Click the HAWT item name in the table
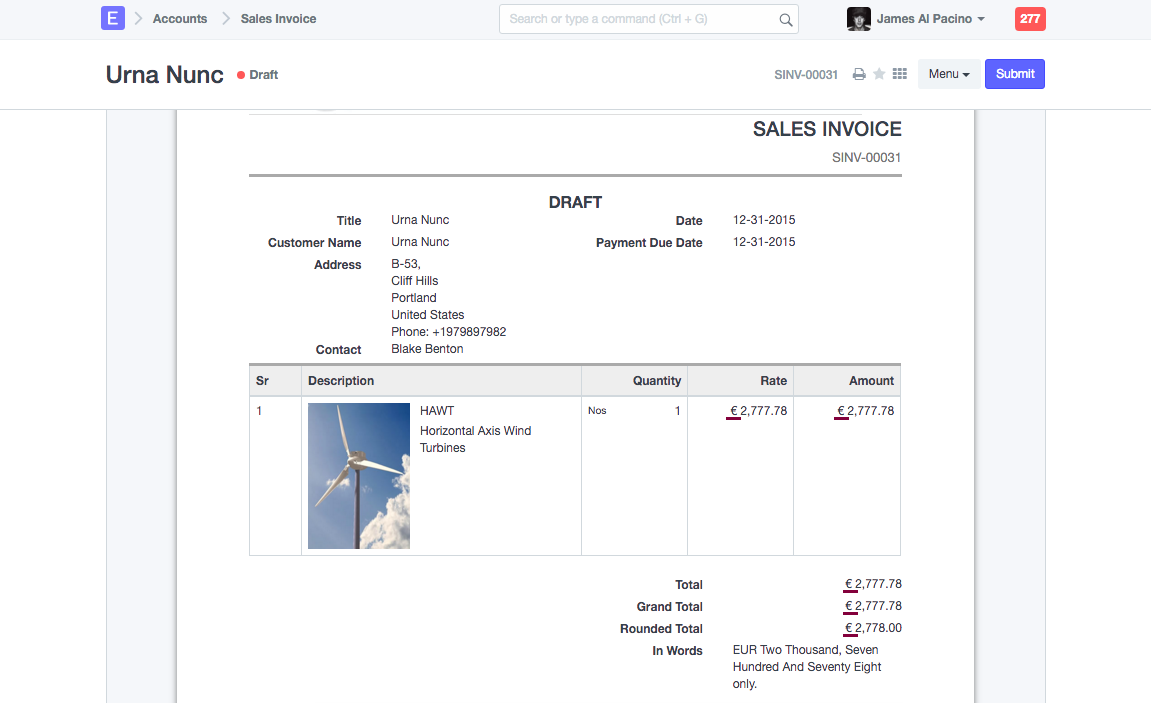 437,411
